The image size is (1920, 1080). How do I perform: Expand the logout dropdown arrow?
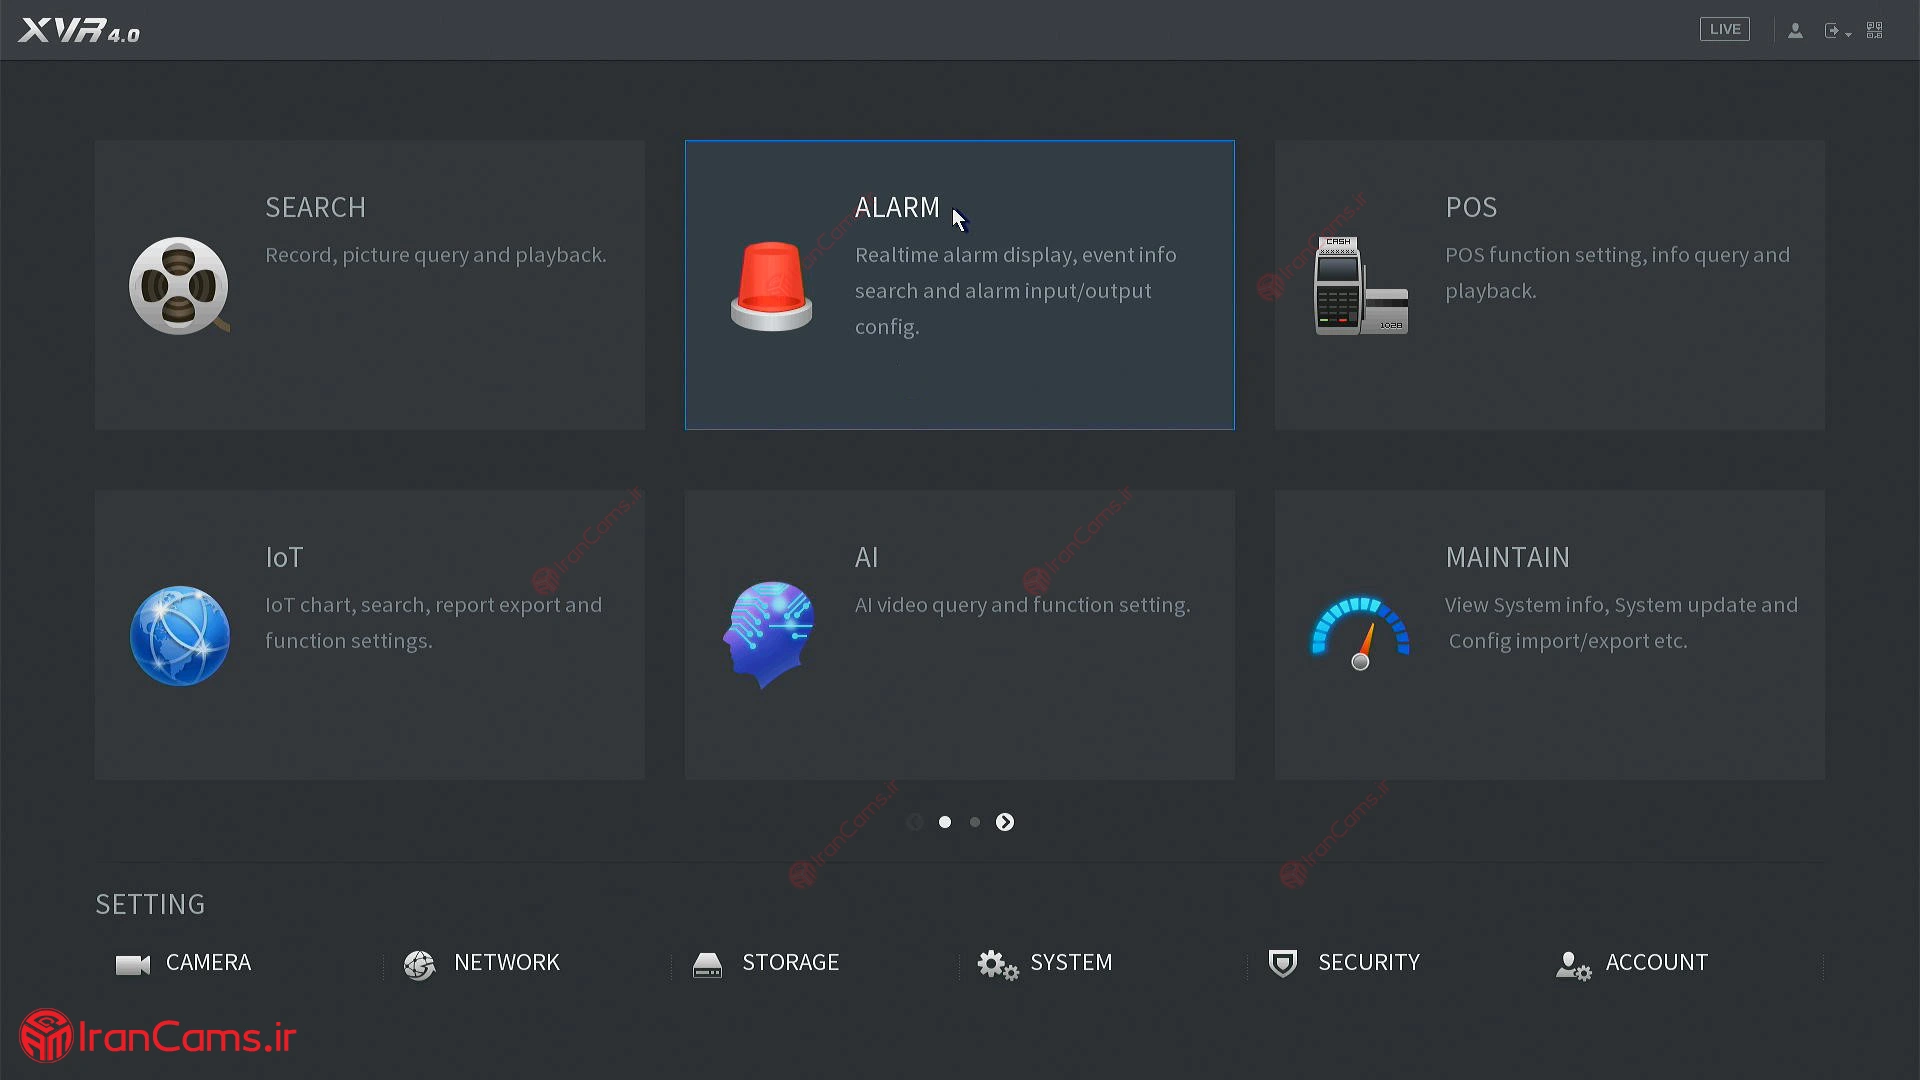pyautogui.click(x=1848, y=34)
